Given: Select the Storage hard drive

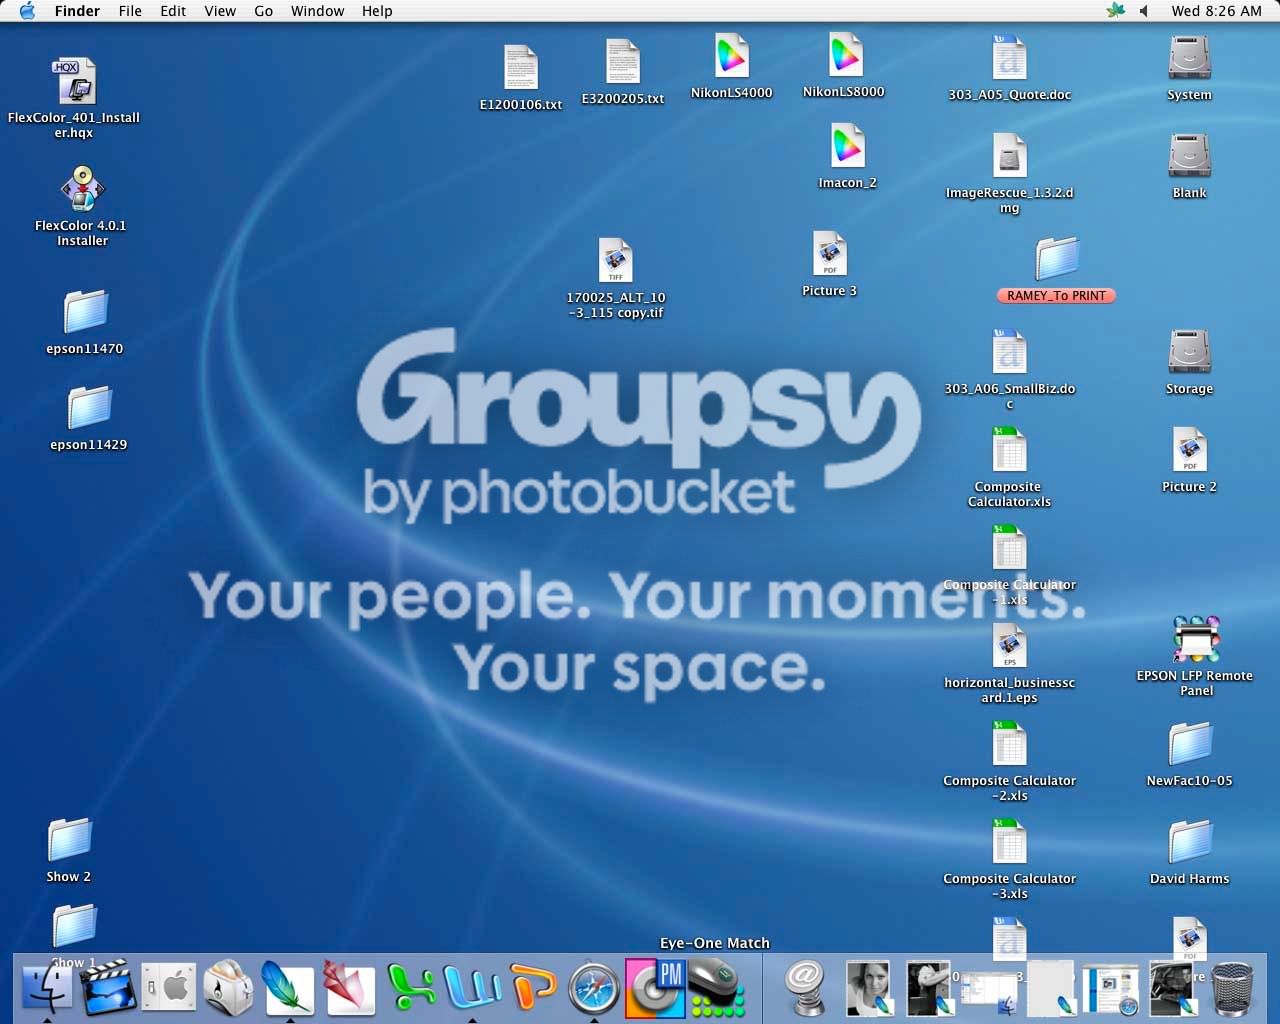Looking at the screenshot, I should point(1189,352).
